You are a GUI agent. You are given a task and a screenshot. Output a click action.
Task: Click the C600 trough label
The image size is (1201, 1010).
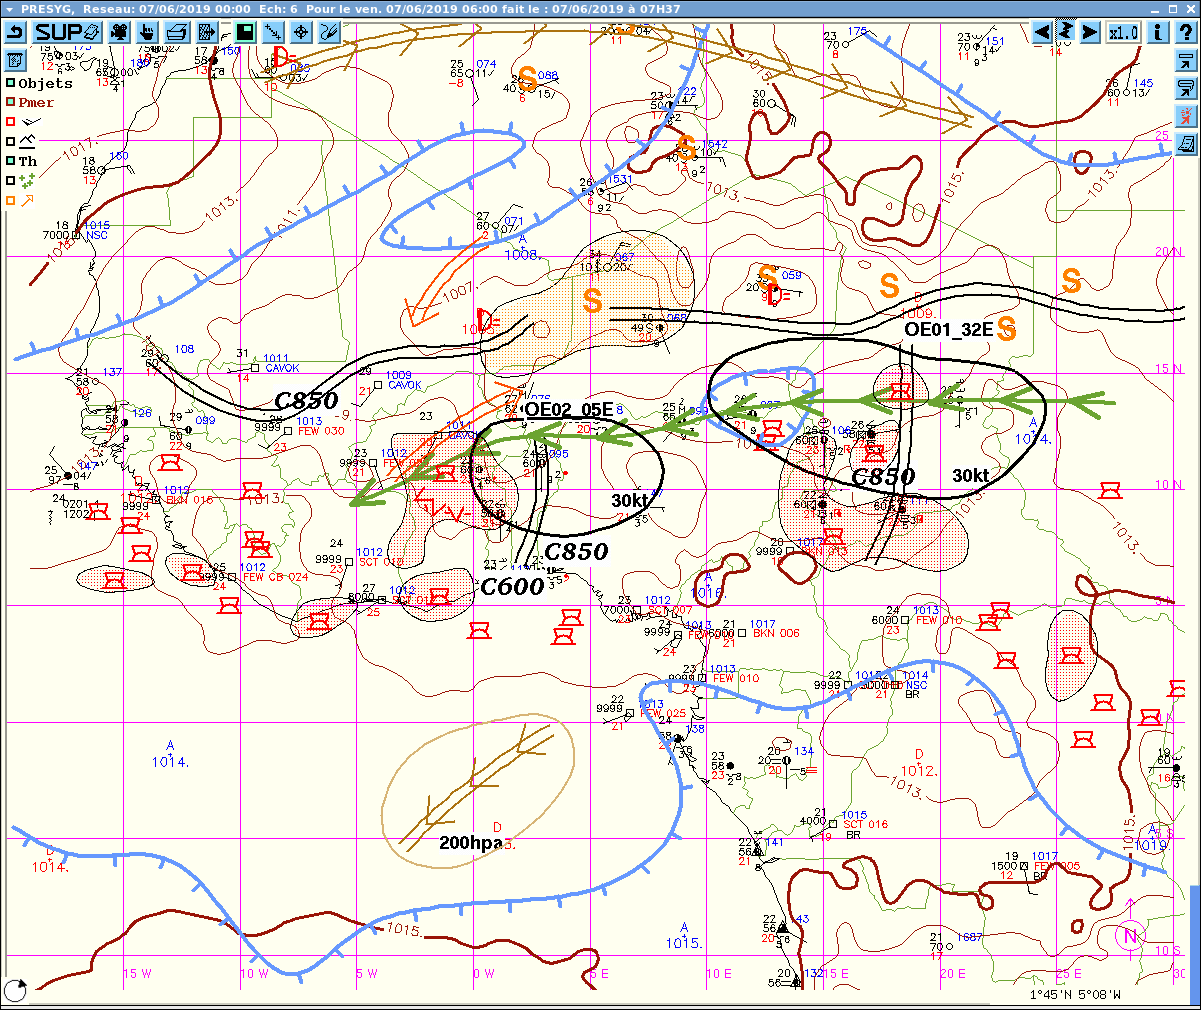[513, 586]
